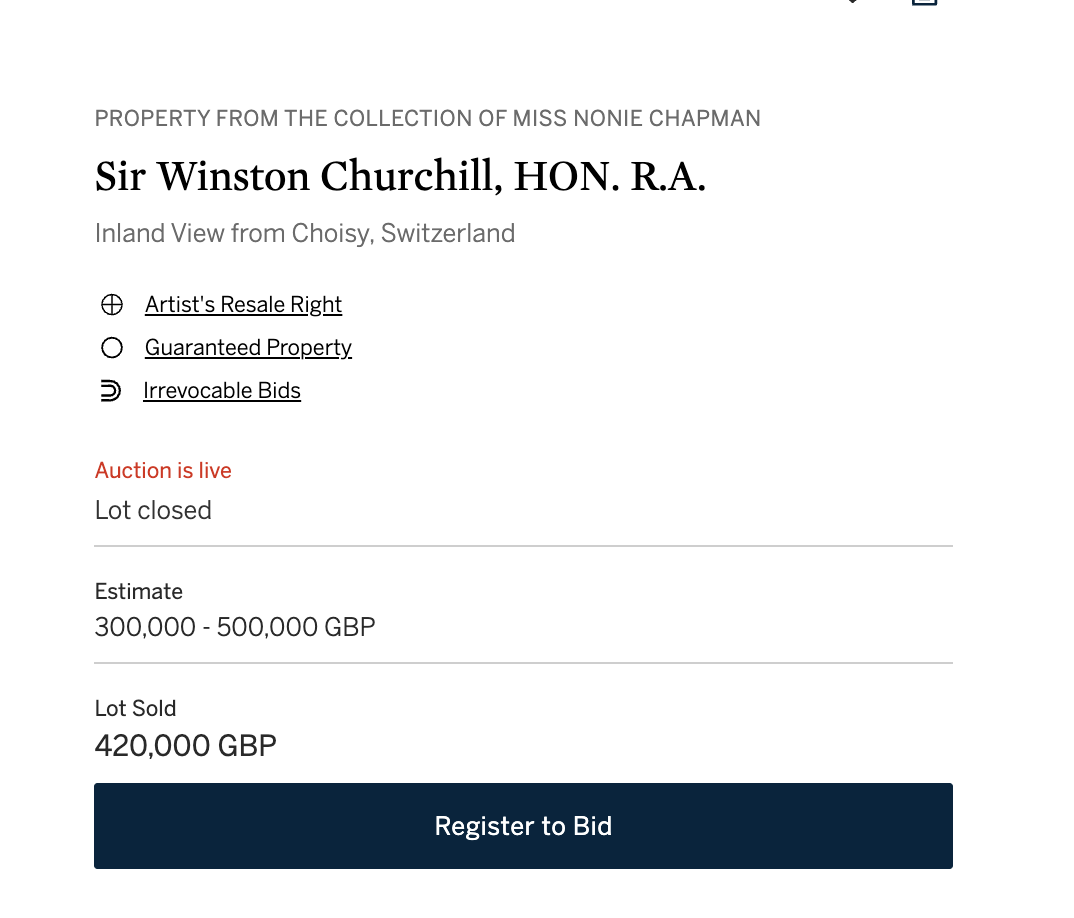Click the Estimate label

click(x=139, y=591)
